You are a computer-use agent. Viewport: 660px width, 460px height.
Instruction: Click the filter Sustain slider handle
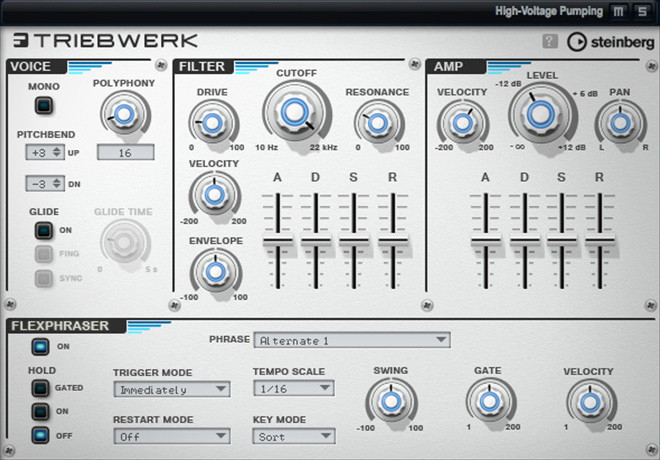[354, 241]
